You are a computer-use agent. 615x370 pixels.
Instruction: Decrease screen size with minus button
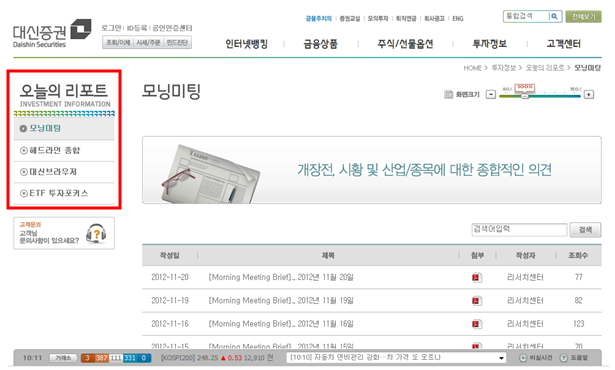491,95
